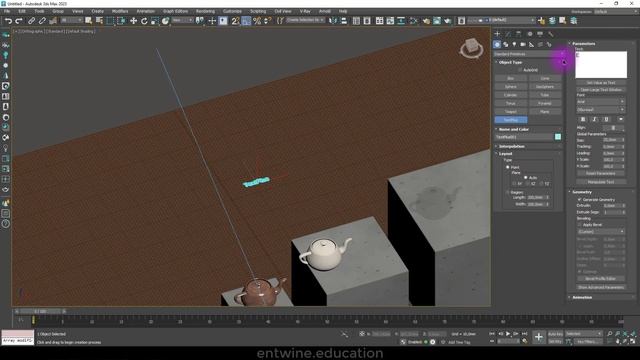Select the XZ plane radio button
The image size is (640, 360).
pyautogui.click(x=528, y=184)
